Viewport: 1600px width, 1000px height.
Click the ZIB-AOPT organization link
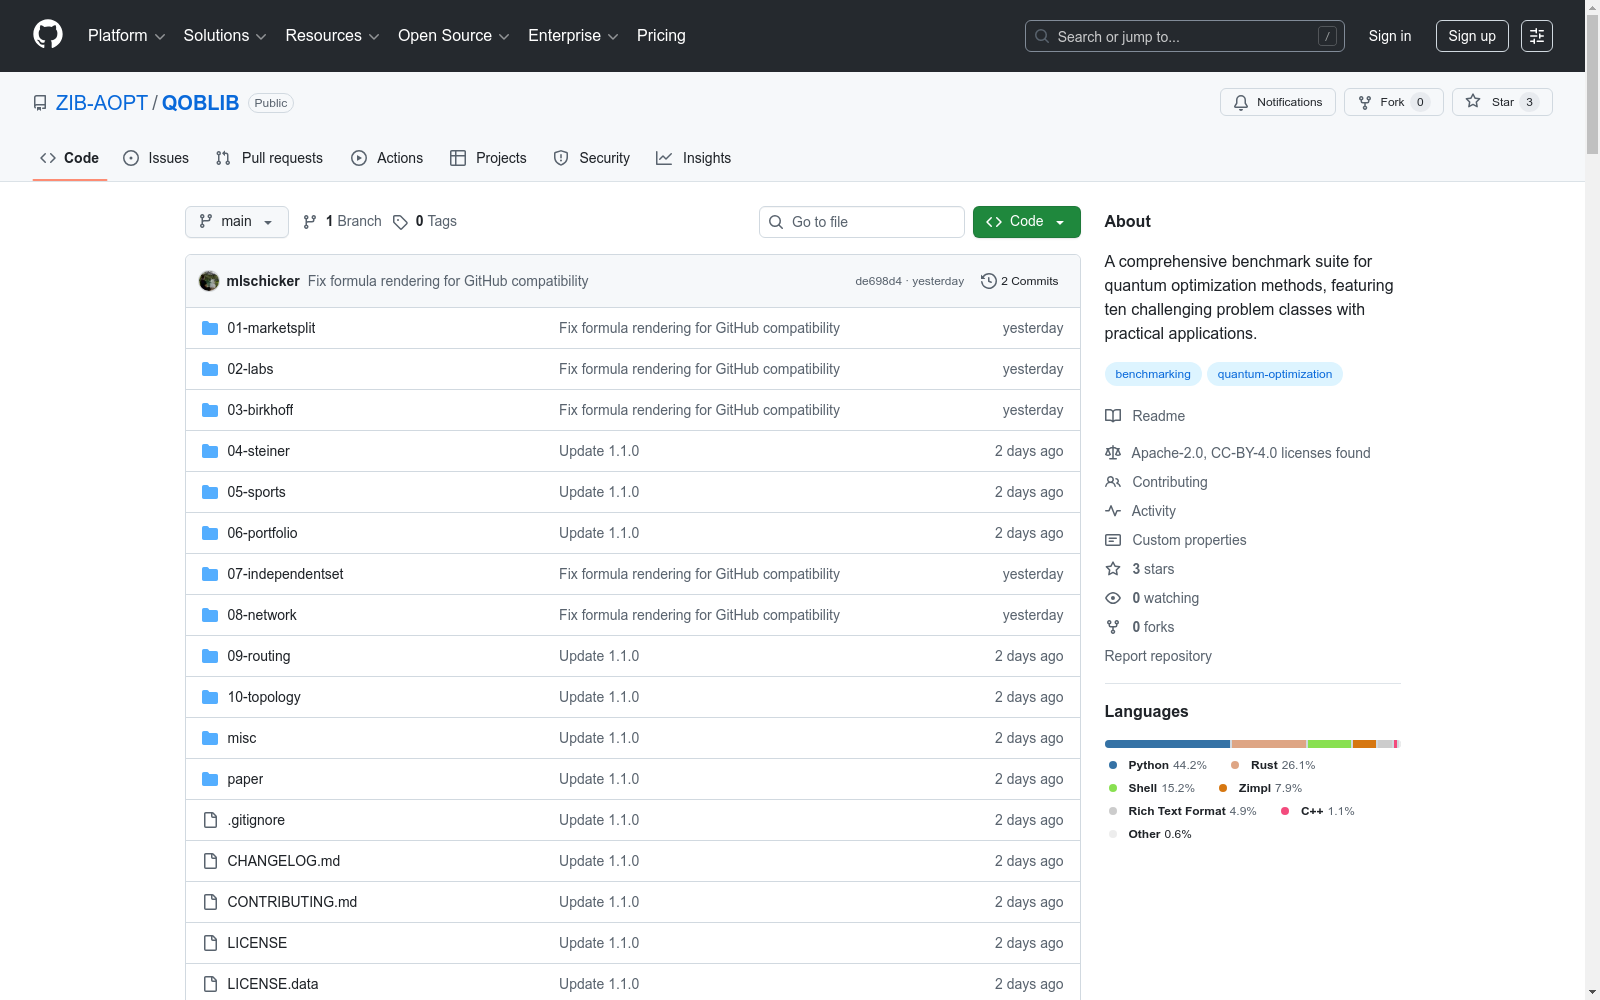pyautogui.click(x=102, y=103)
